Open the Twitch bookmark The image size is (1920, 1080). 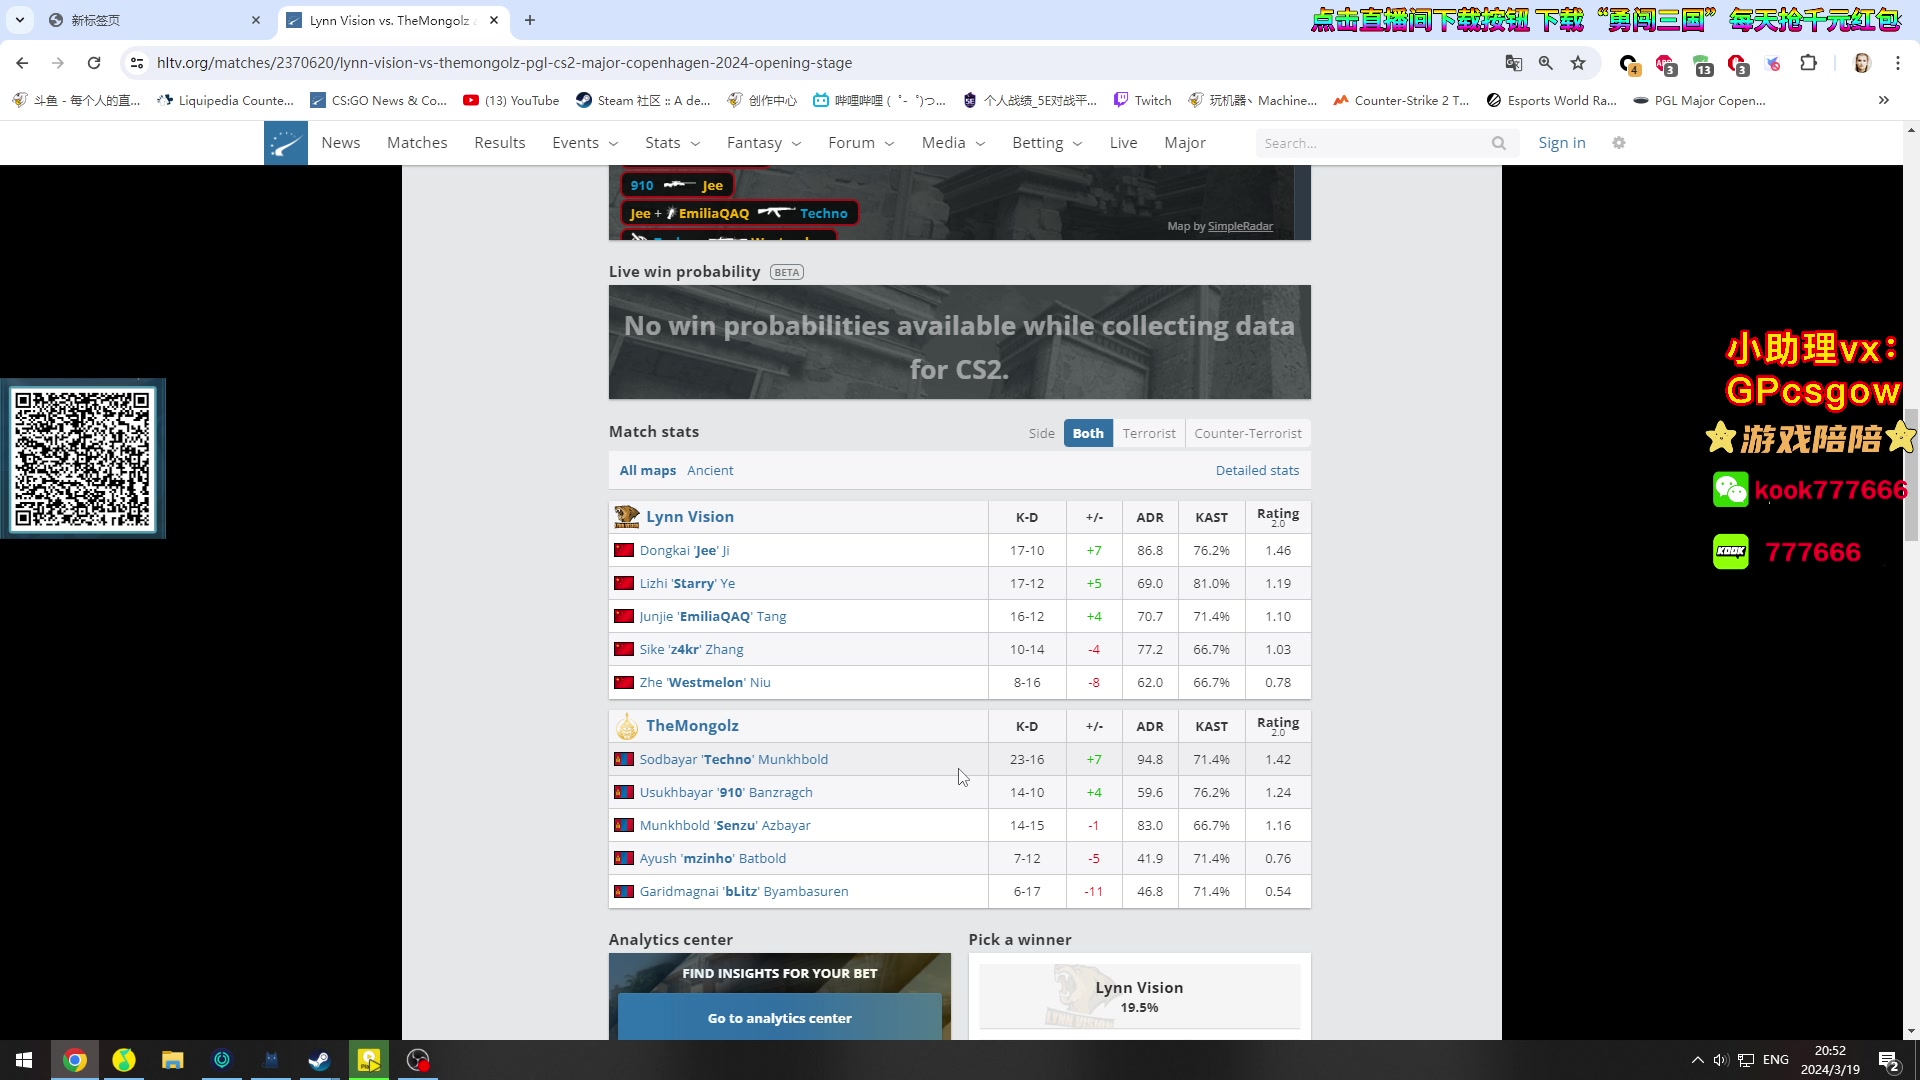coord(1143,100)
